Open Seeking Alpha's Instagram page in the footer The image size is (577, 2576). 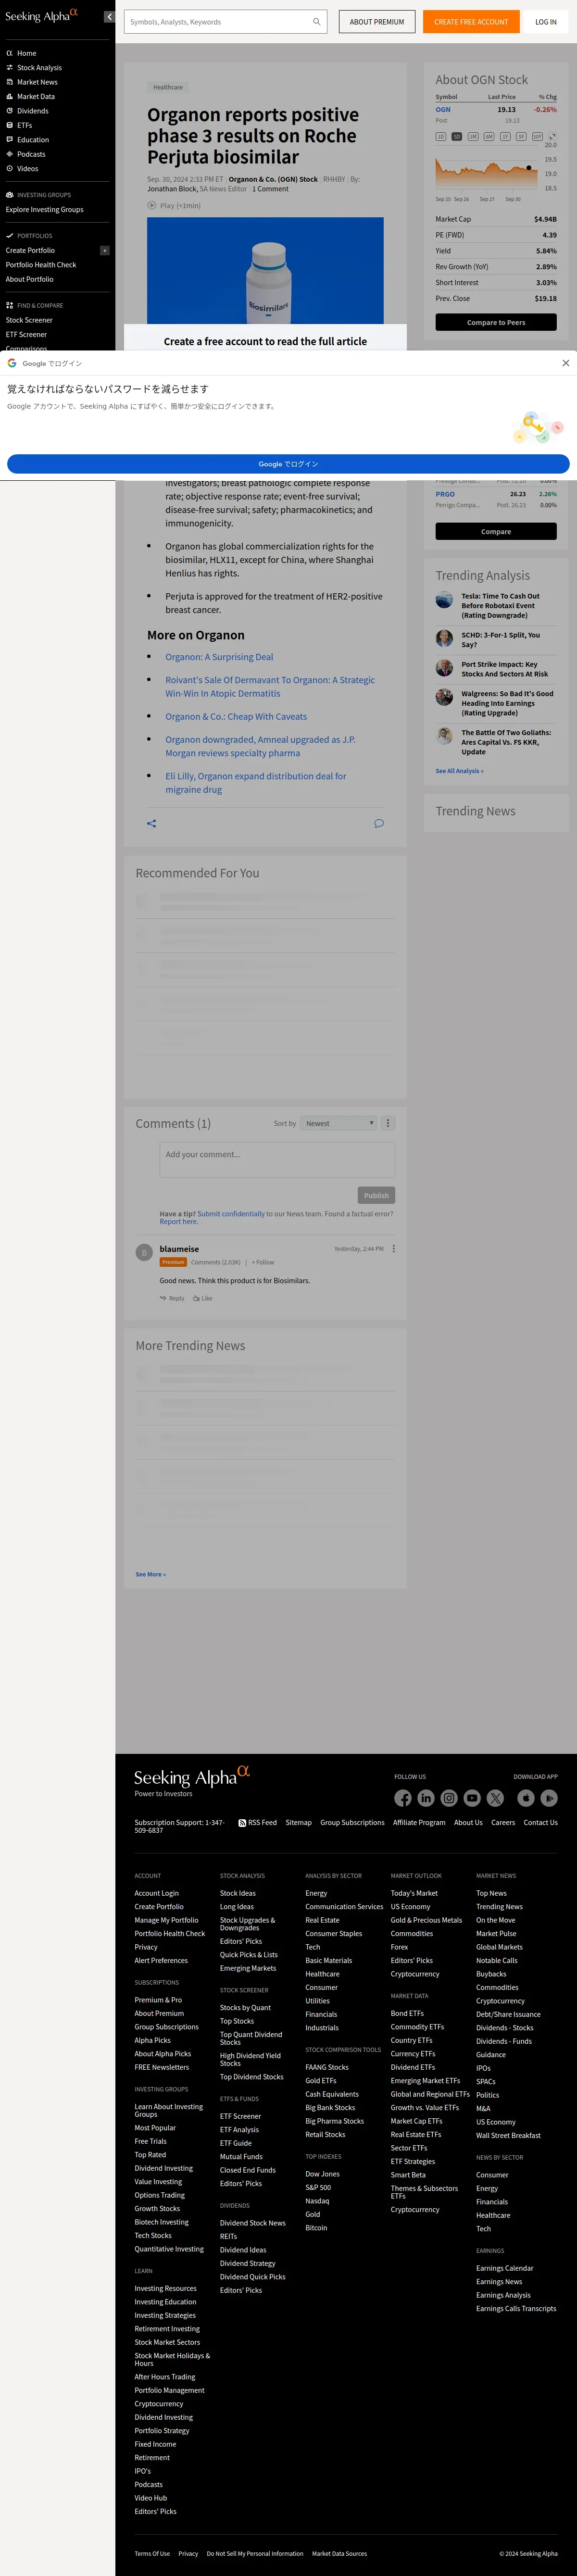449,1798
